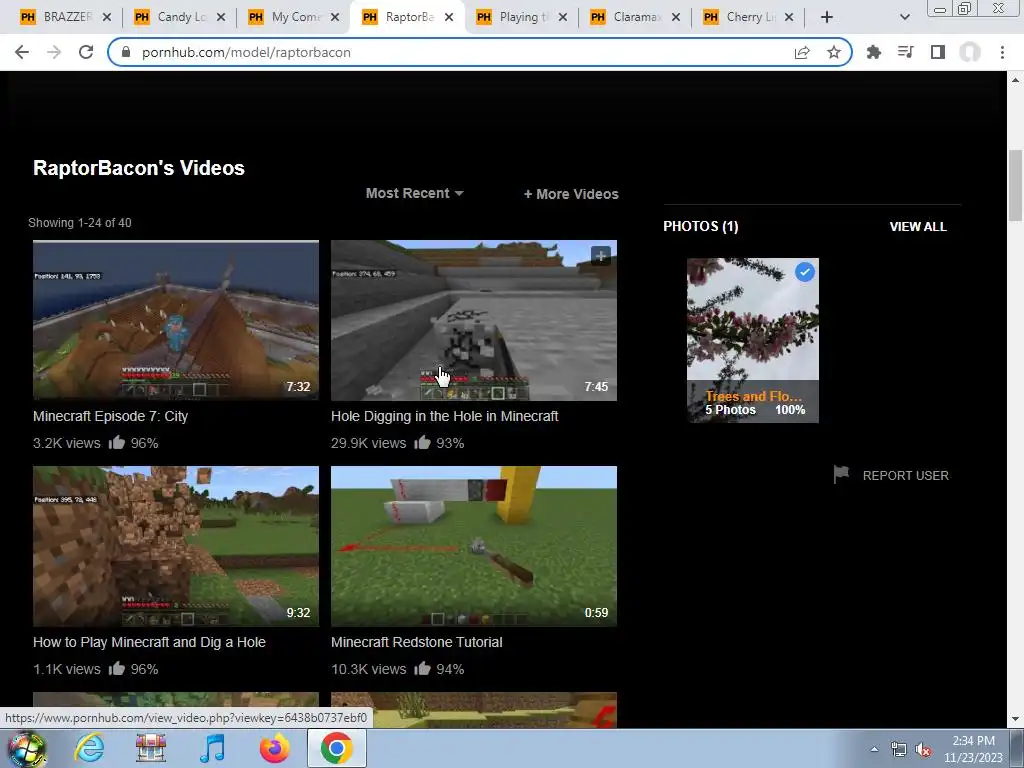The image size is (1024, 768).
Task: Click the Minecraft Redstone Tutorial title
Action: [417, 642]
